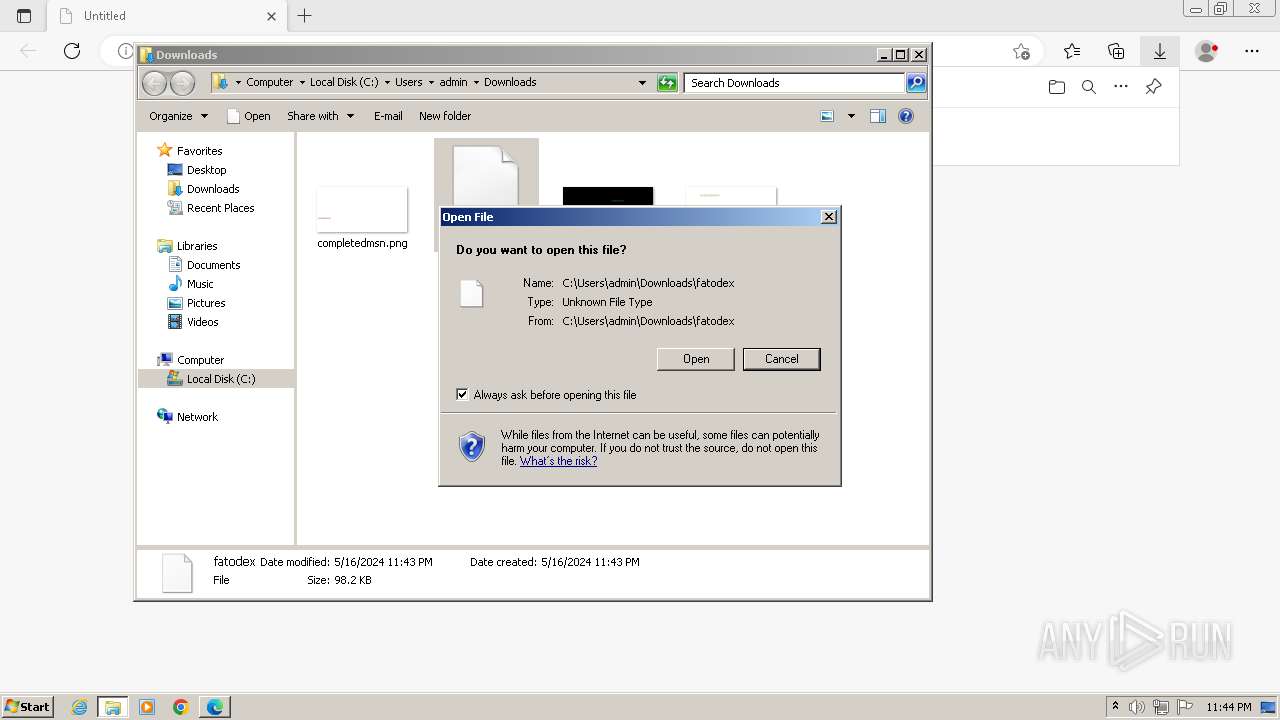Click the Edge profile avatar icon
This screenshot has height=720, width=1280.
pos(1207,51)
